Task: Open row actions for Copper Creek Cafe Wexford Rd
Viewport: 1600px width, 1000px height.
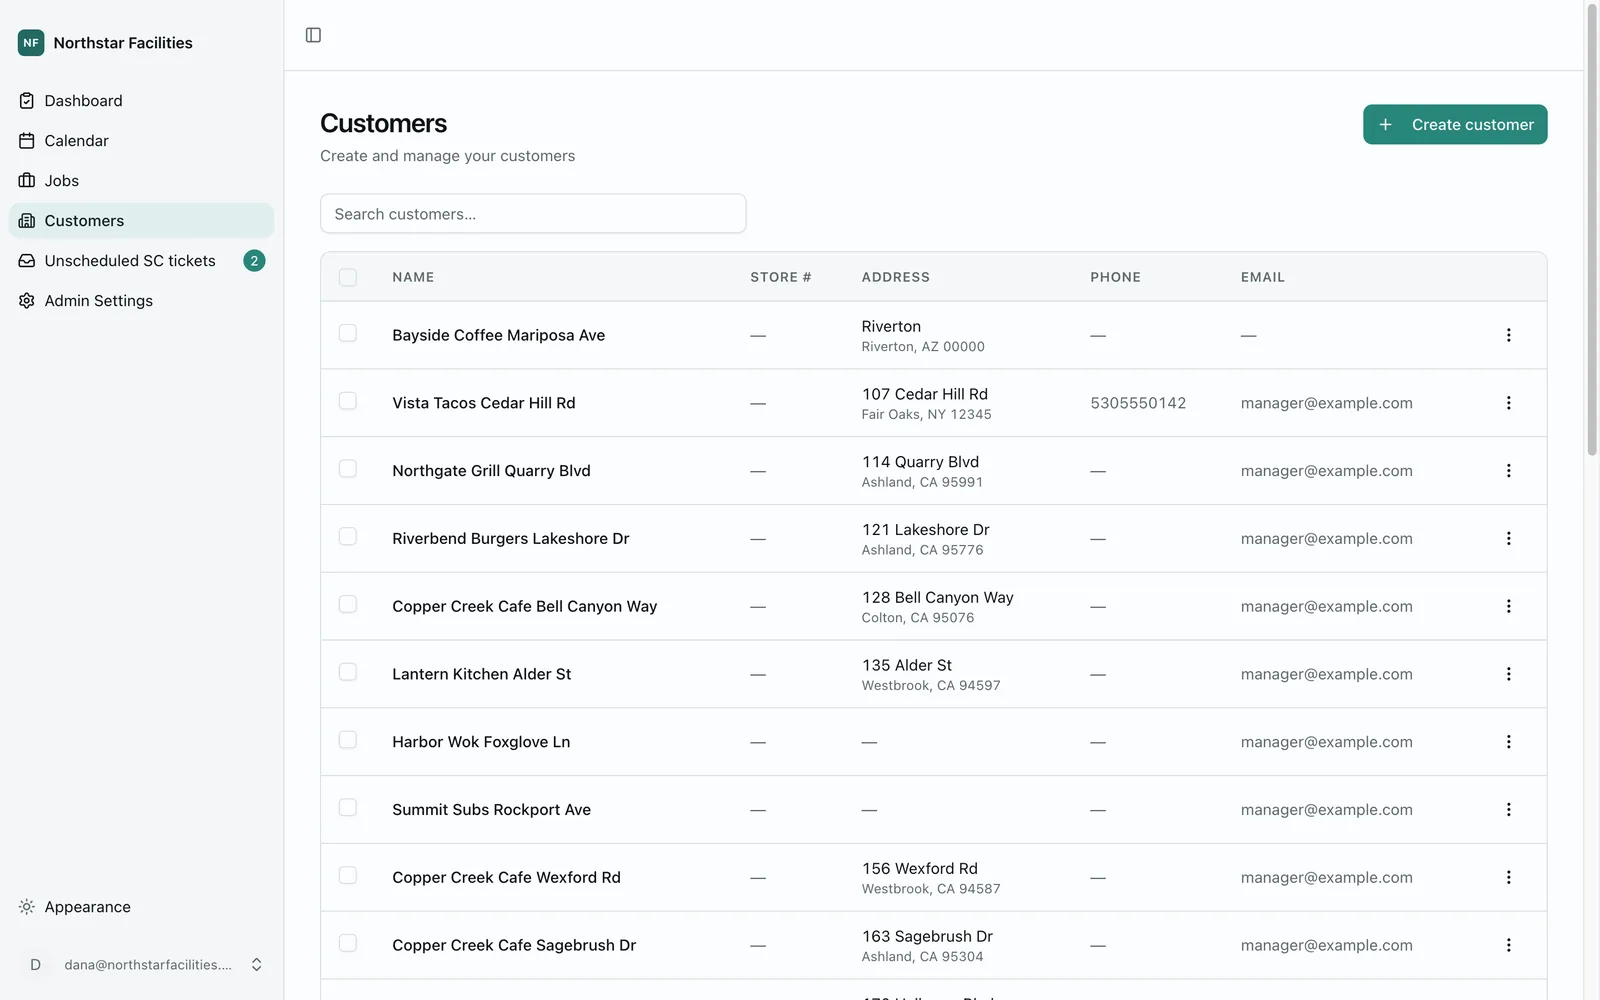Action: pos(1508,877)
